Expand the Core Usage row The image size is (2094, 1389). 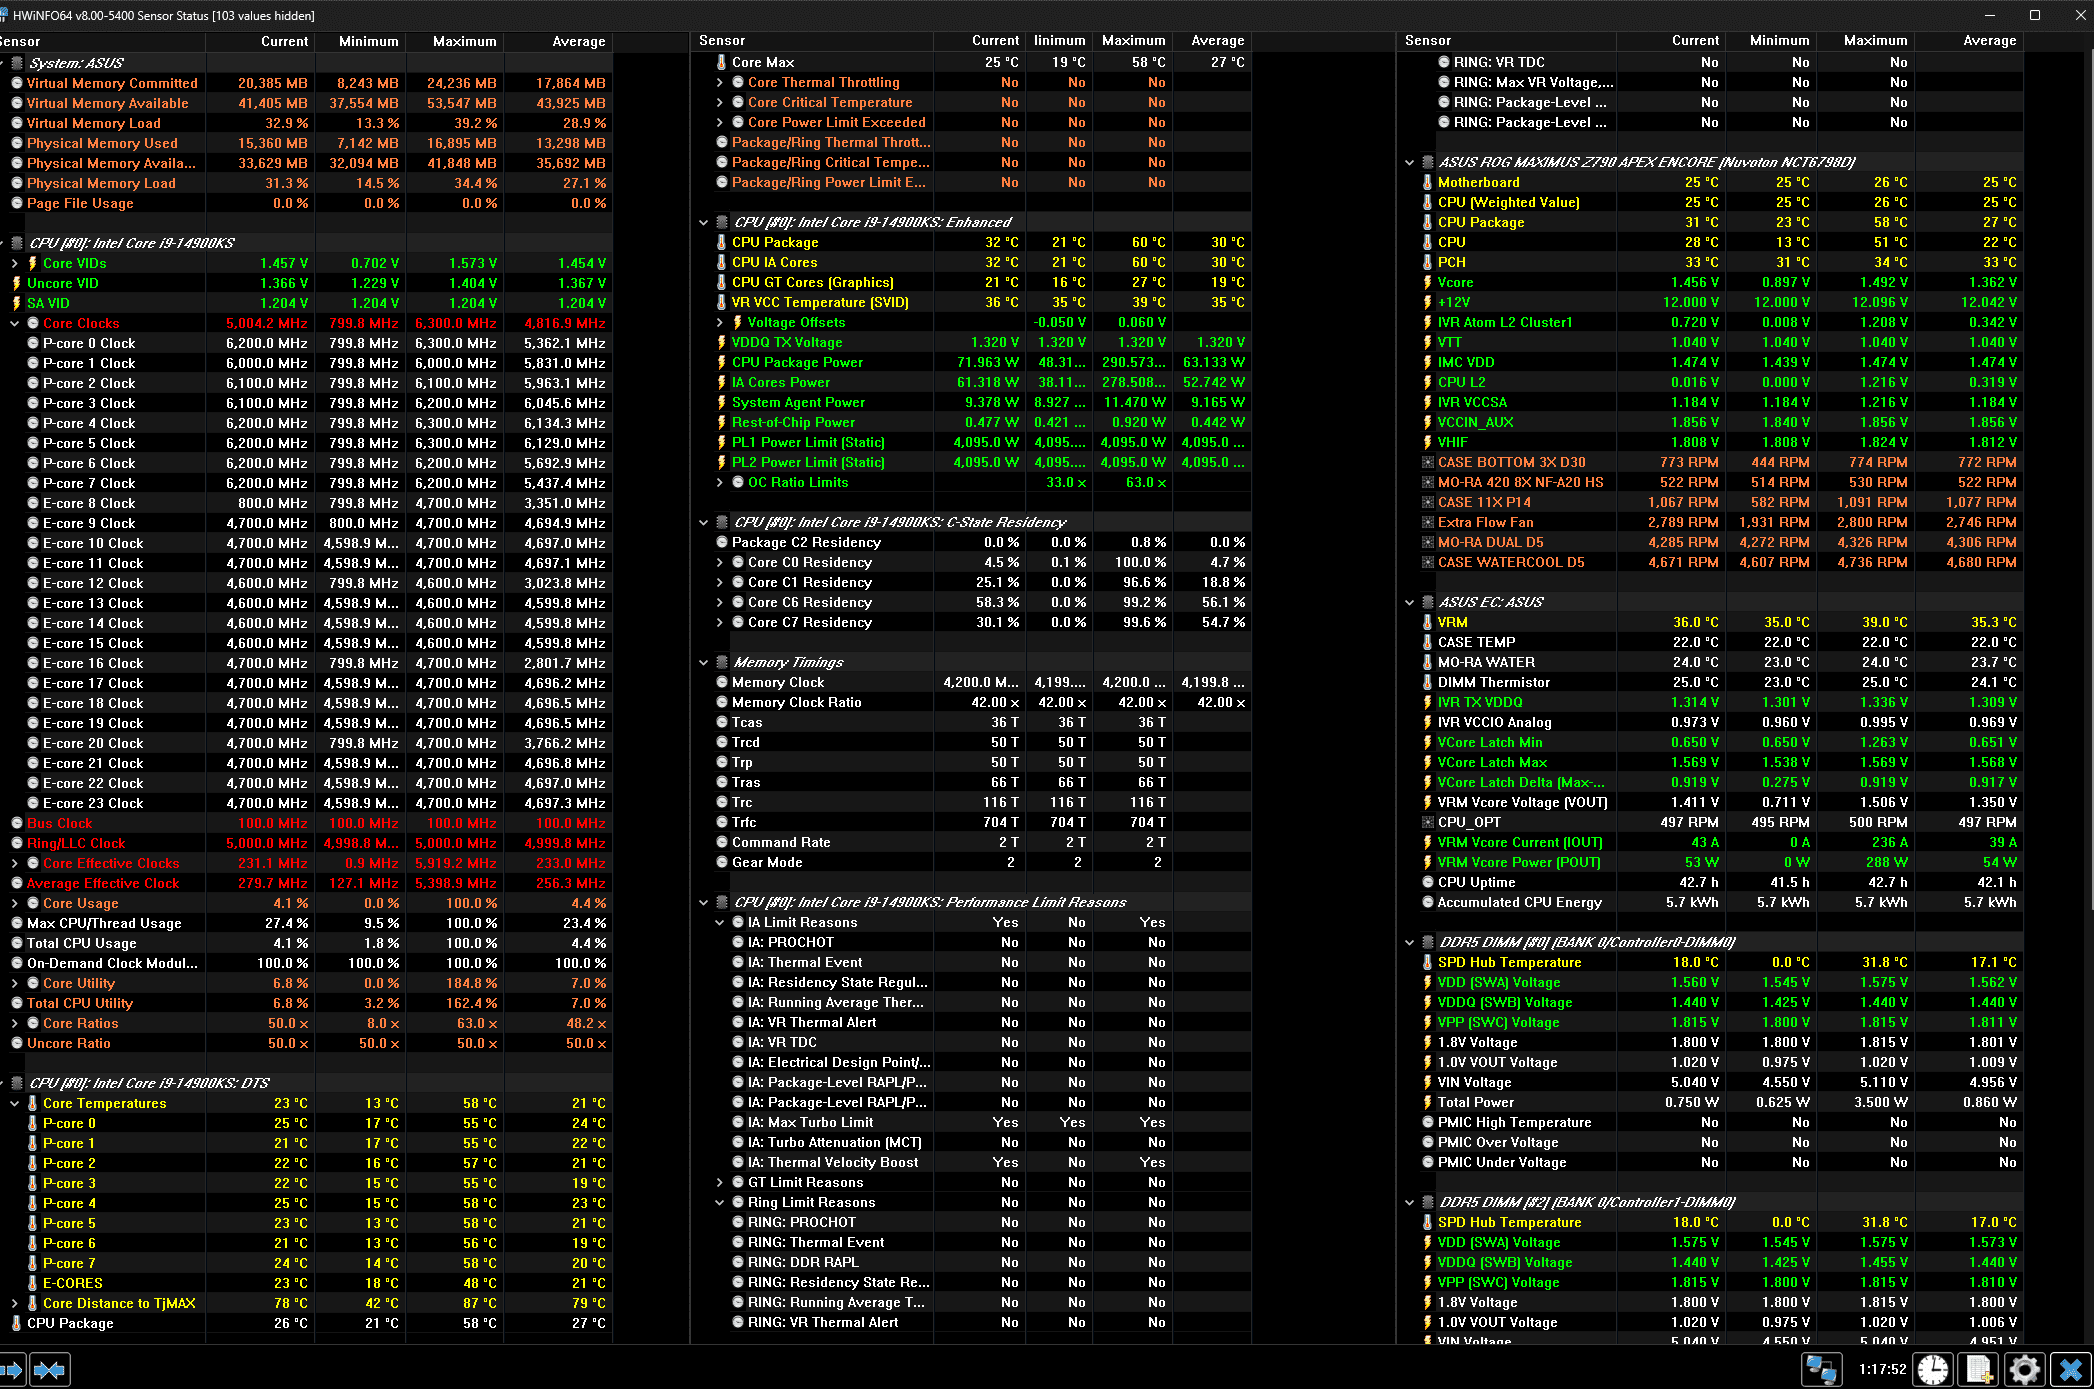point(14,903)
